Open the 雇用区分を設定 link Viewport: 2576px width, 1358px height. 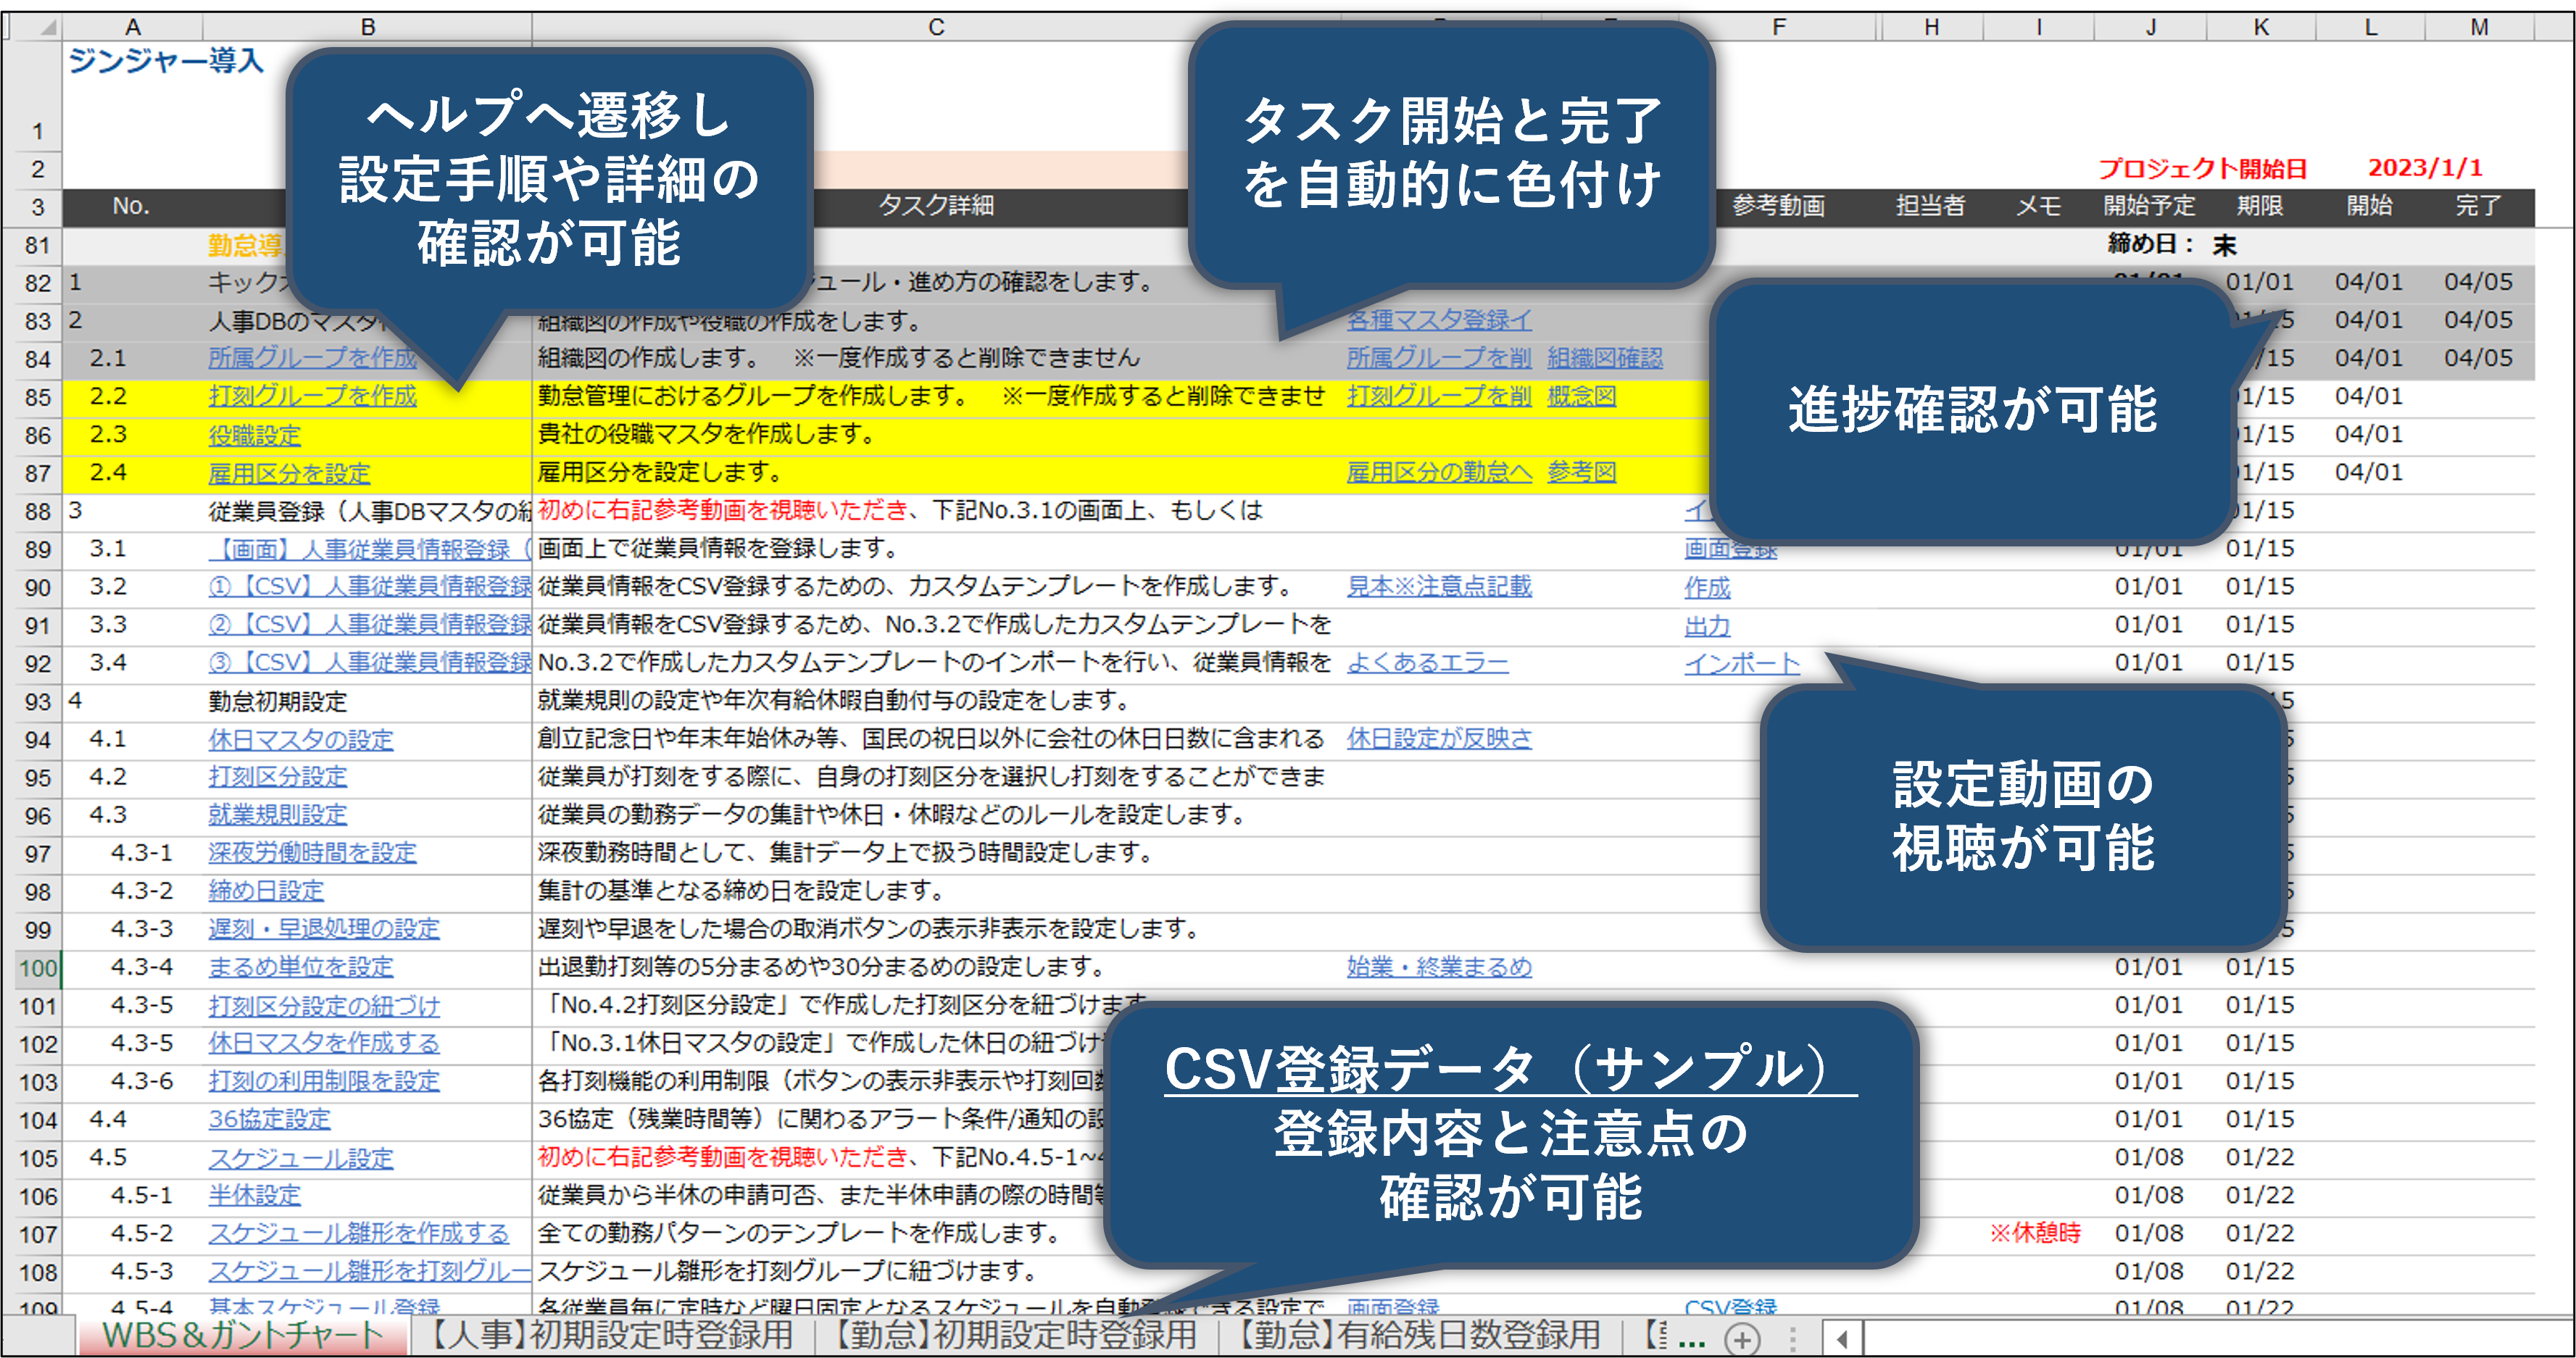(x=289, y=473)
